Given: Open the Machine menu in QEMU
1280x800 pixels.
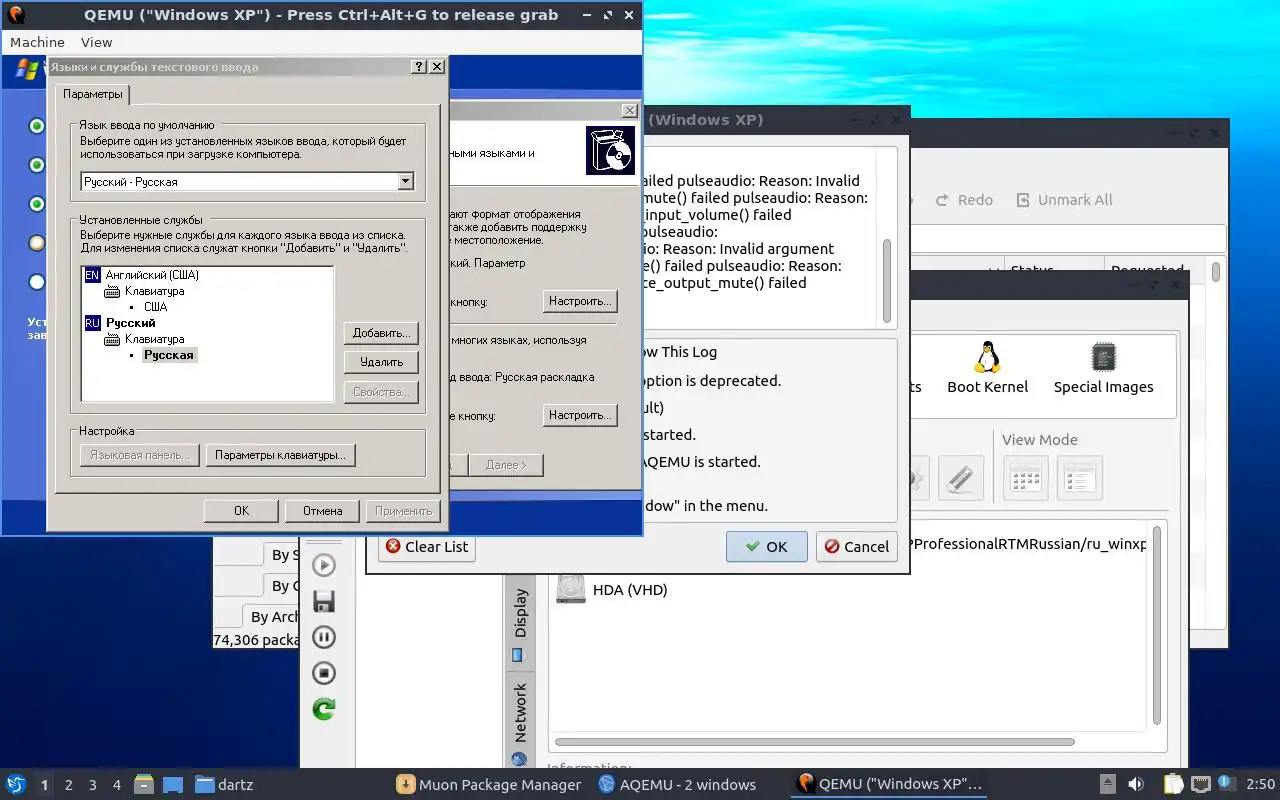Looking at the screenshot, I should coord(37,42).
